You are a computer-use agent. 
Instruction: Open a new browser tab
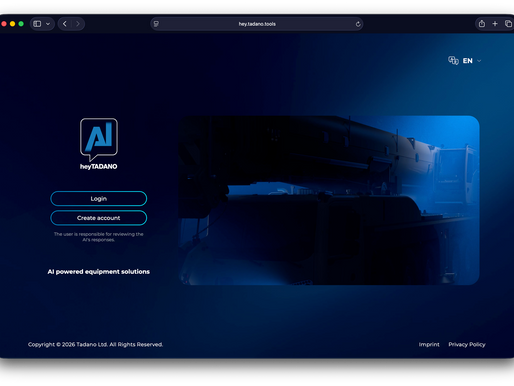point(495,24)
